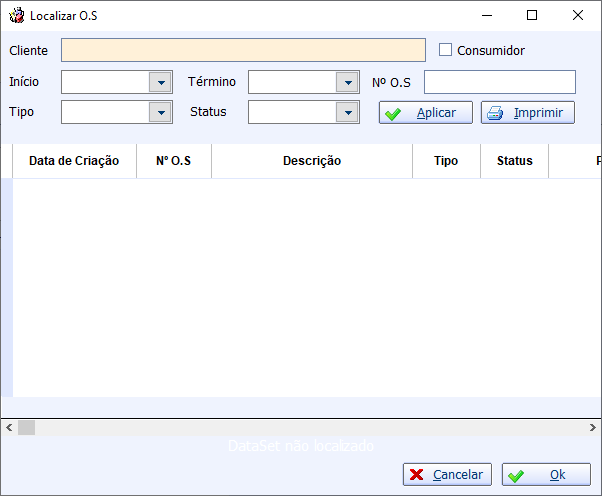
Task: Click the horizontal scrollbar right arrow
Action: tap(593, 427)
